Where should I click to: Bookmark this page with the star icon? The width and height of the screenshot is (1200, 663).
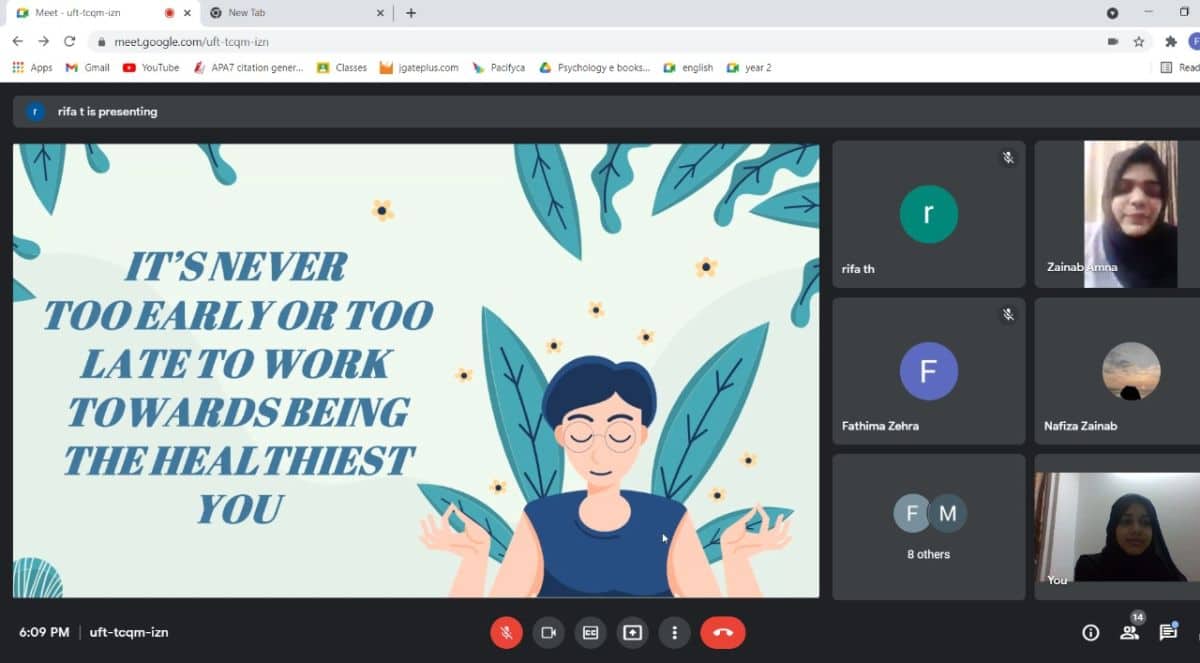coord(1139,41)
